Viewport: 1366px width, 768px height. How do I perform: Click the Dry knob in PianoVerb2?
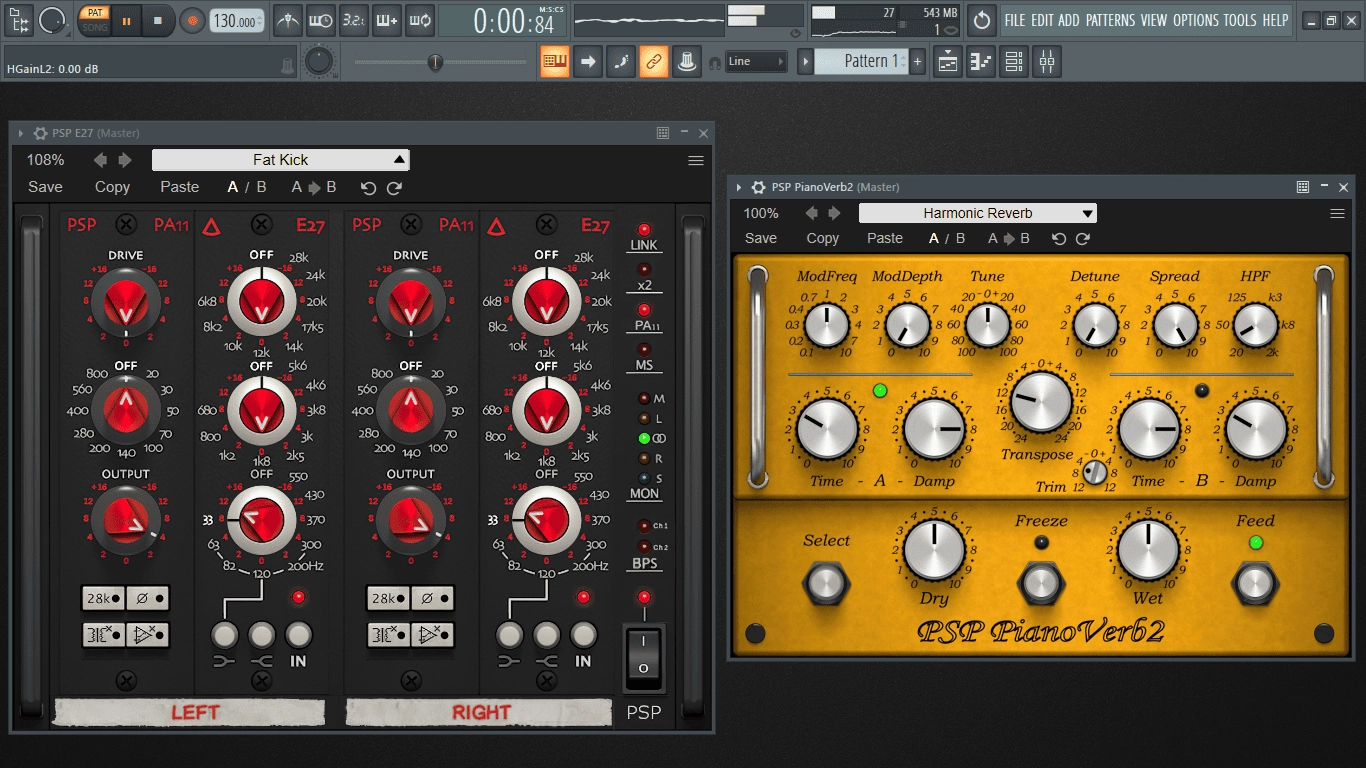(x=934, y=548)
